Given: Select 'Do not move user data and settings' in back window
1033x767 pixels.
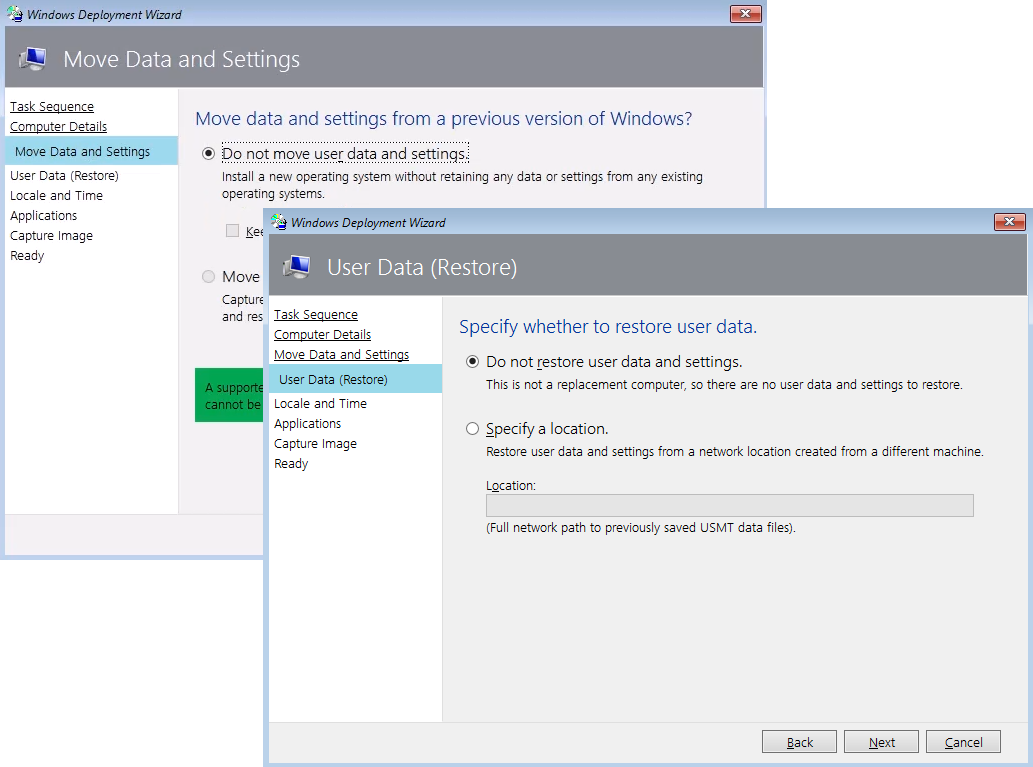Looking at the screenshot, I should coord(208,154).
